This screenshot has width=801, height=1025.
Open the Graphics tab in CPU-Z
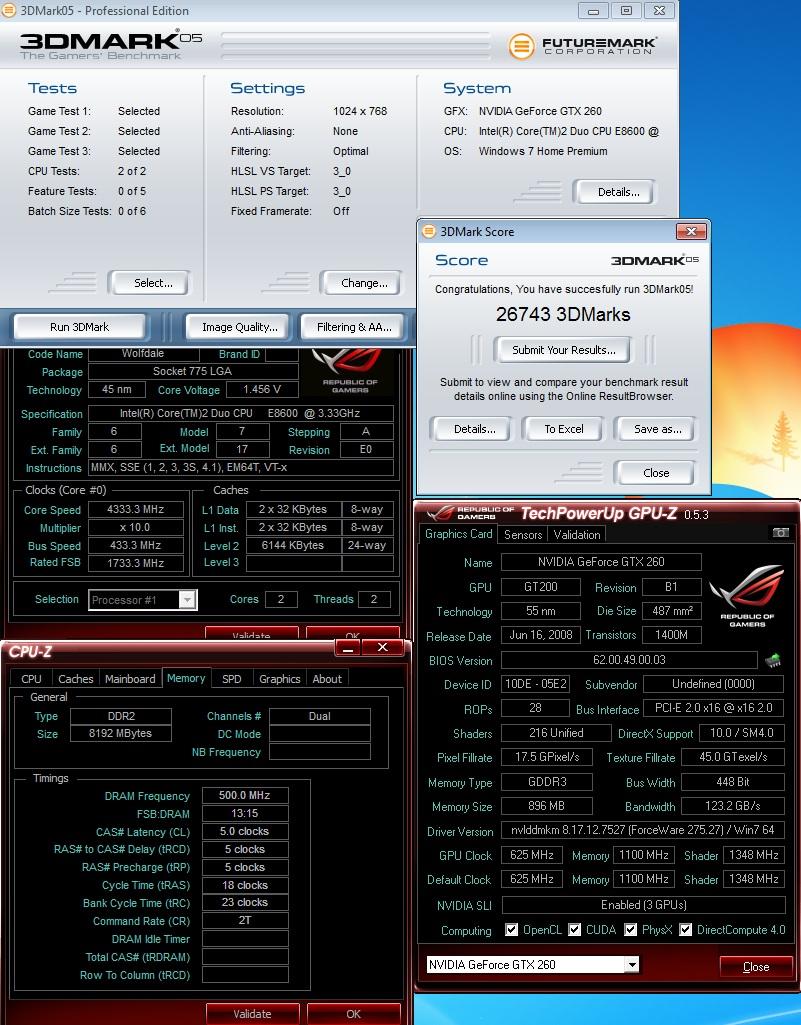pos(280,679)
